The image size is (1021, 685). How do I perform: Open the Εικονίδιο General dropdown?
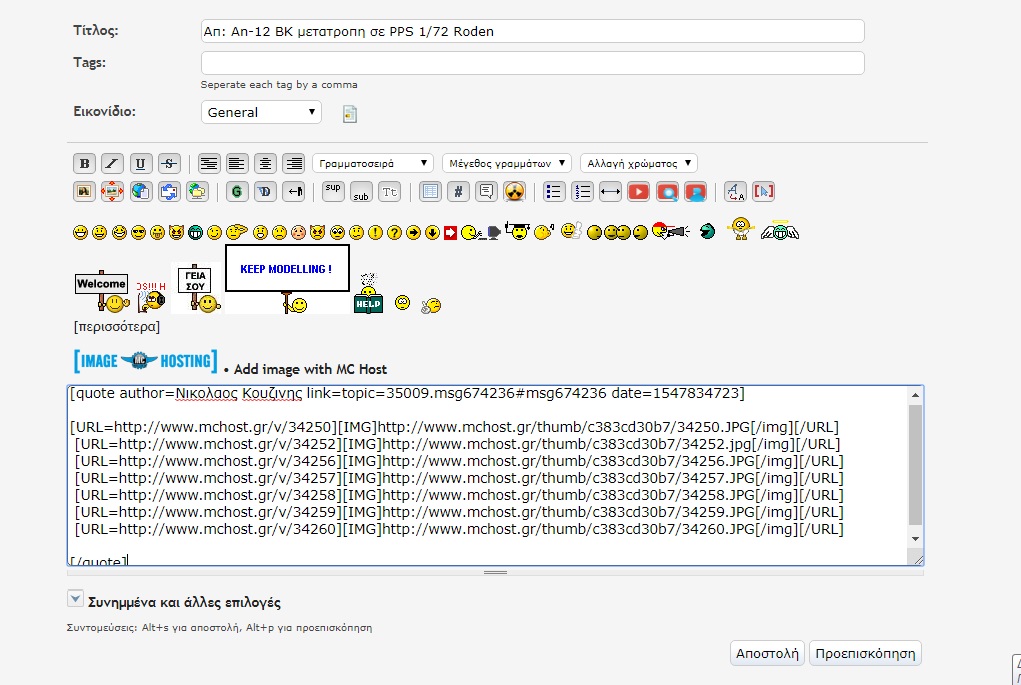(261, 112)
